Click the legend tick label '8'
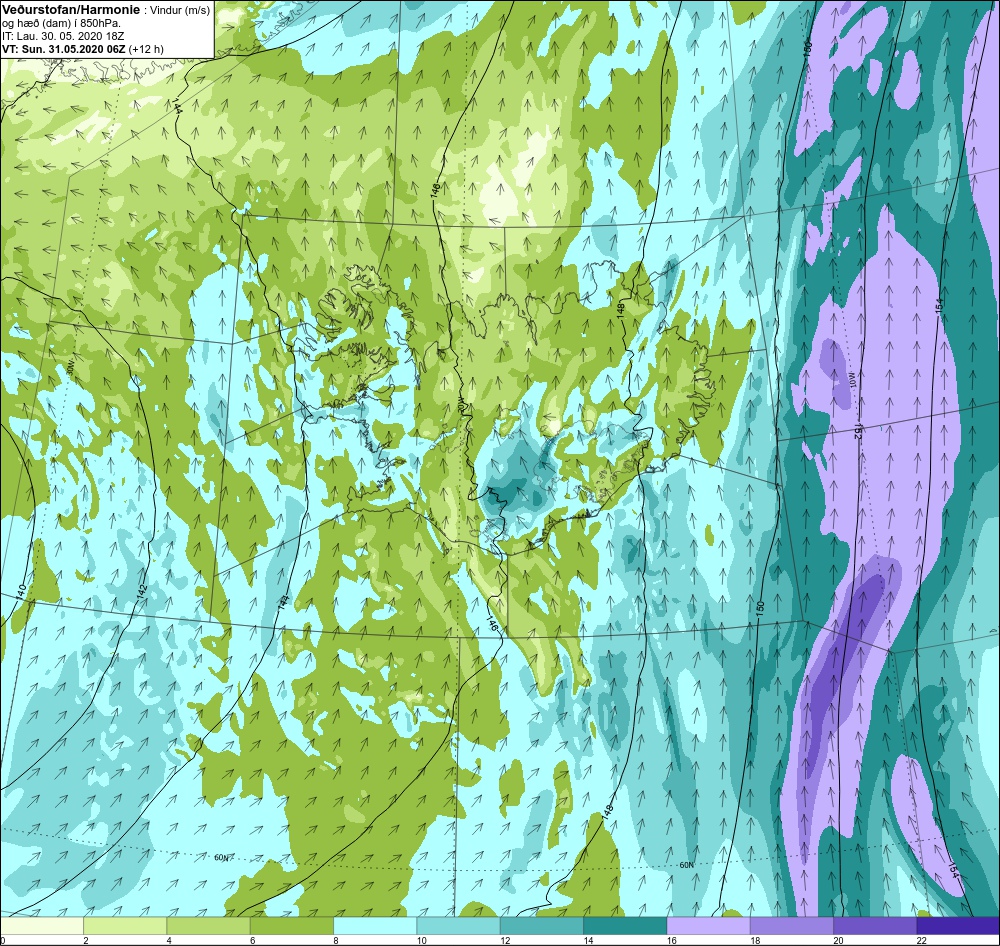Viewport: 1000px width, 946px height. coord(336,940)
